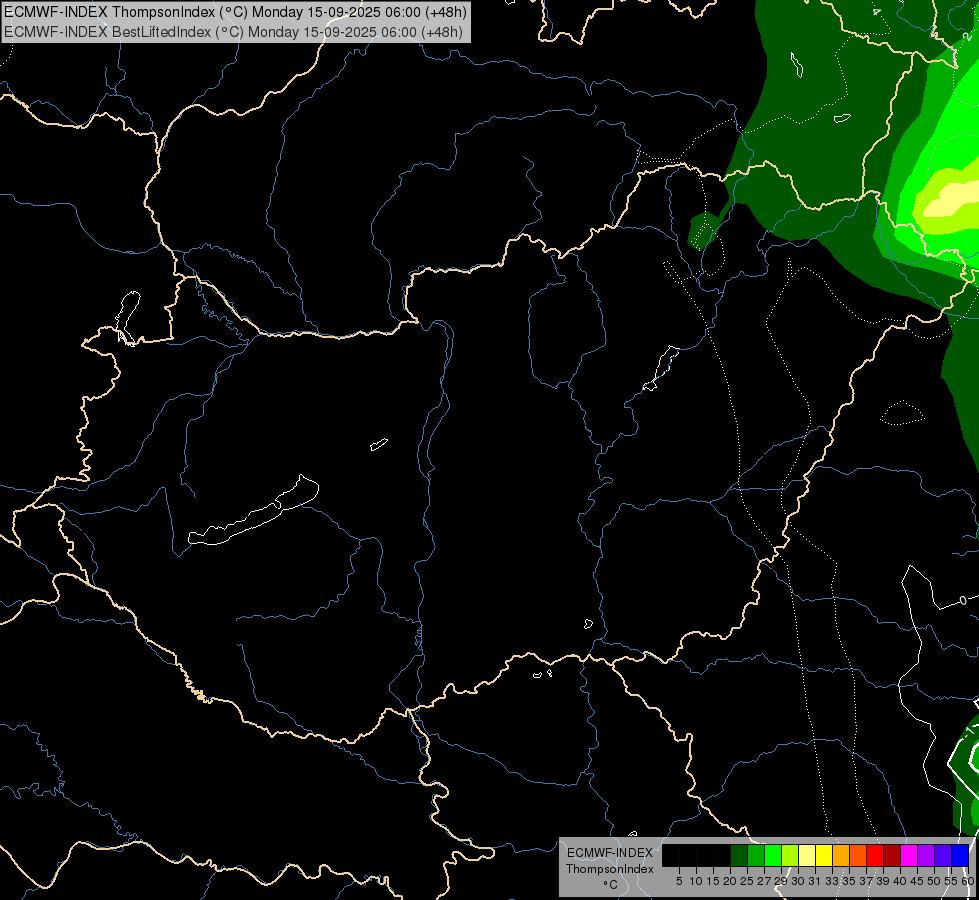Click the purple 45–50 legend swatch

pos(925,855)
